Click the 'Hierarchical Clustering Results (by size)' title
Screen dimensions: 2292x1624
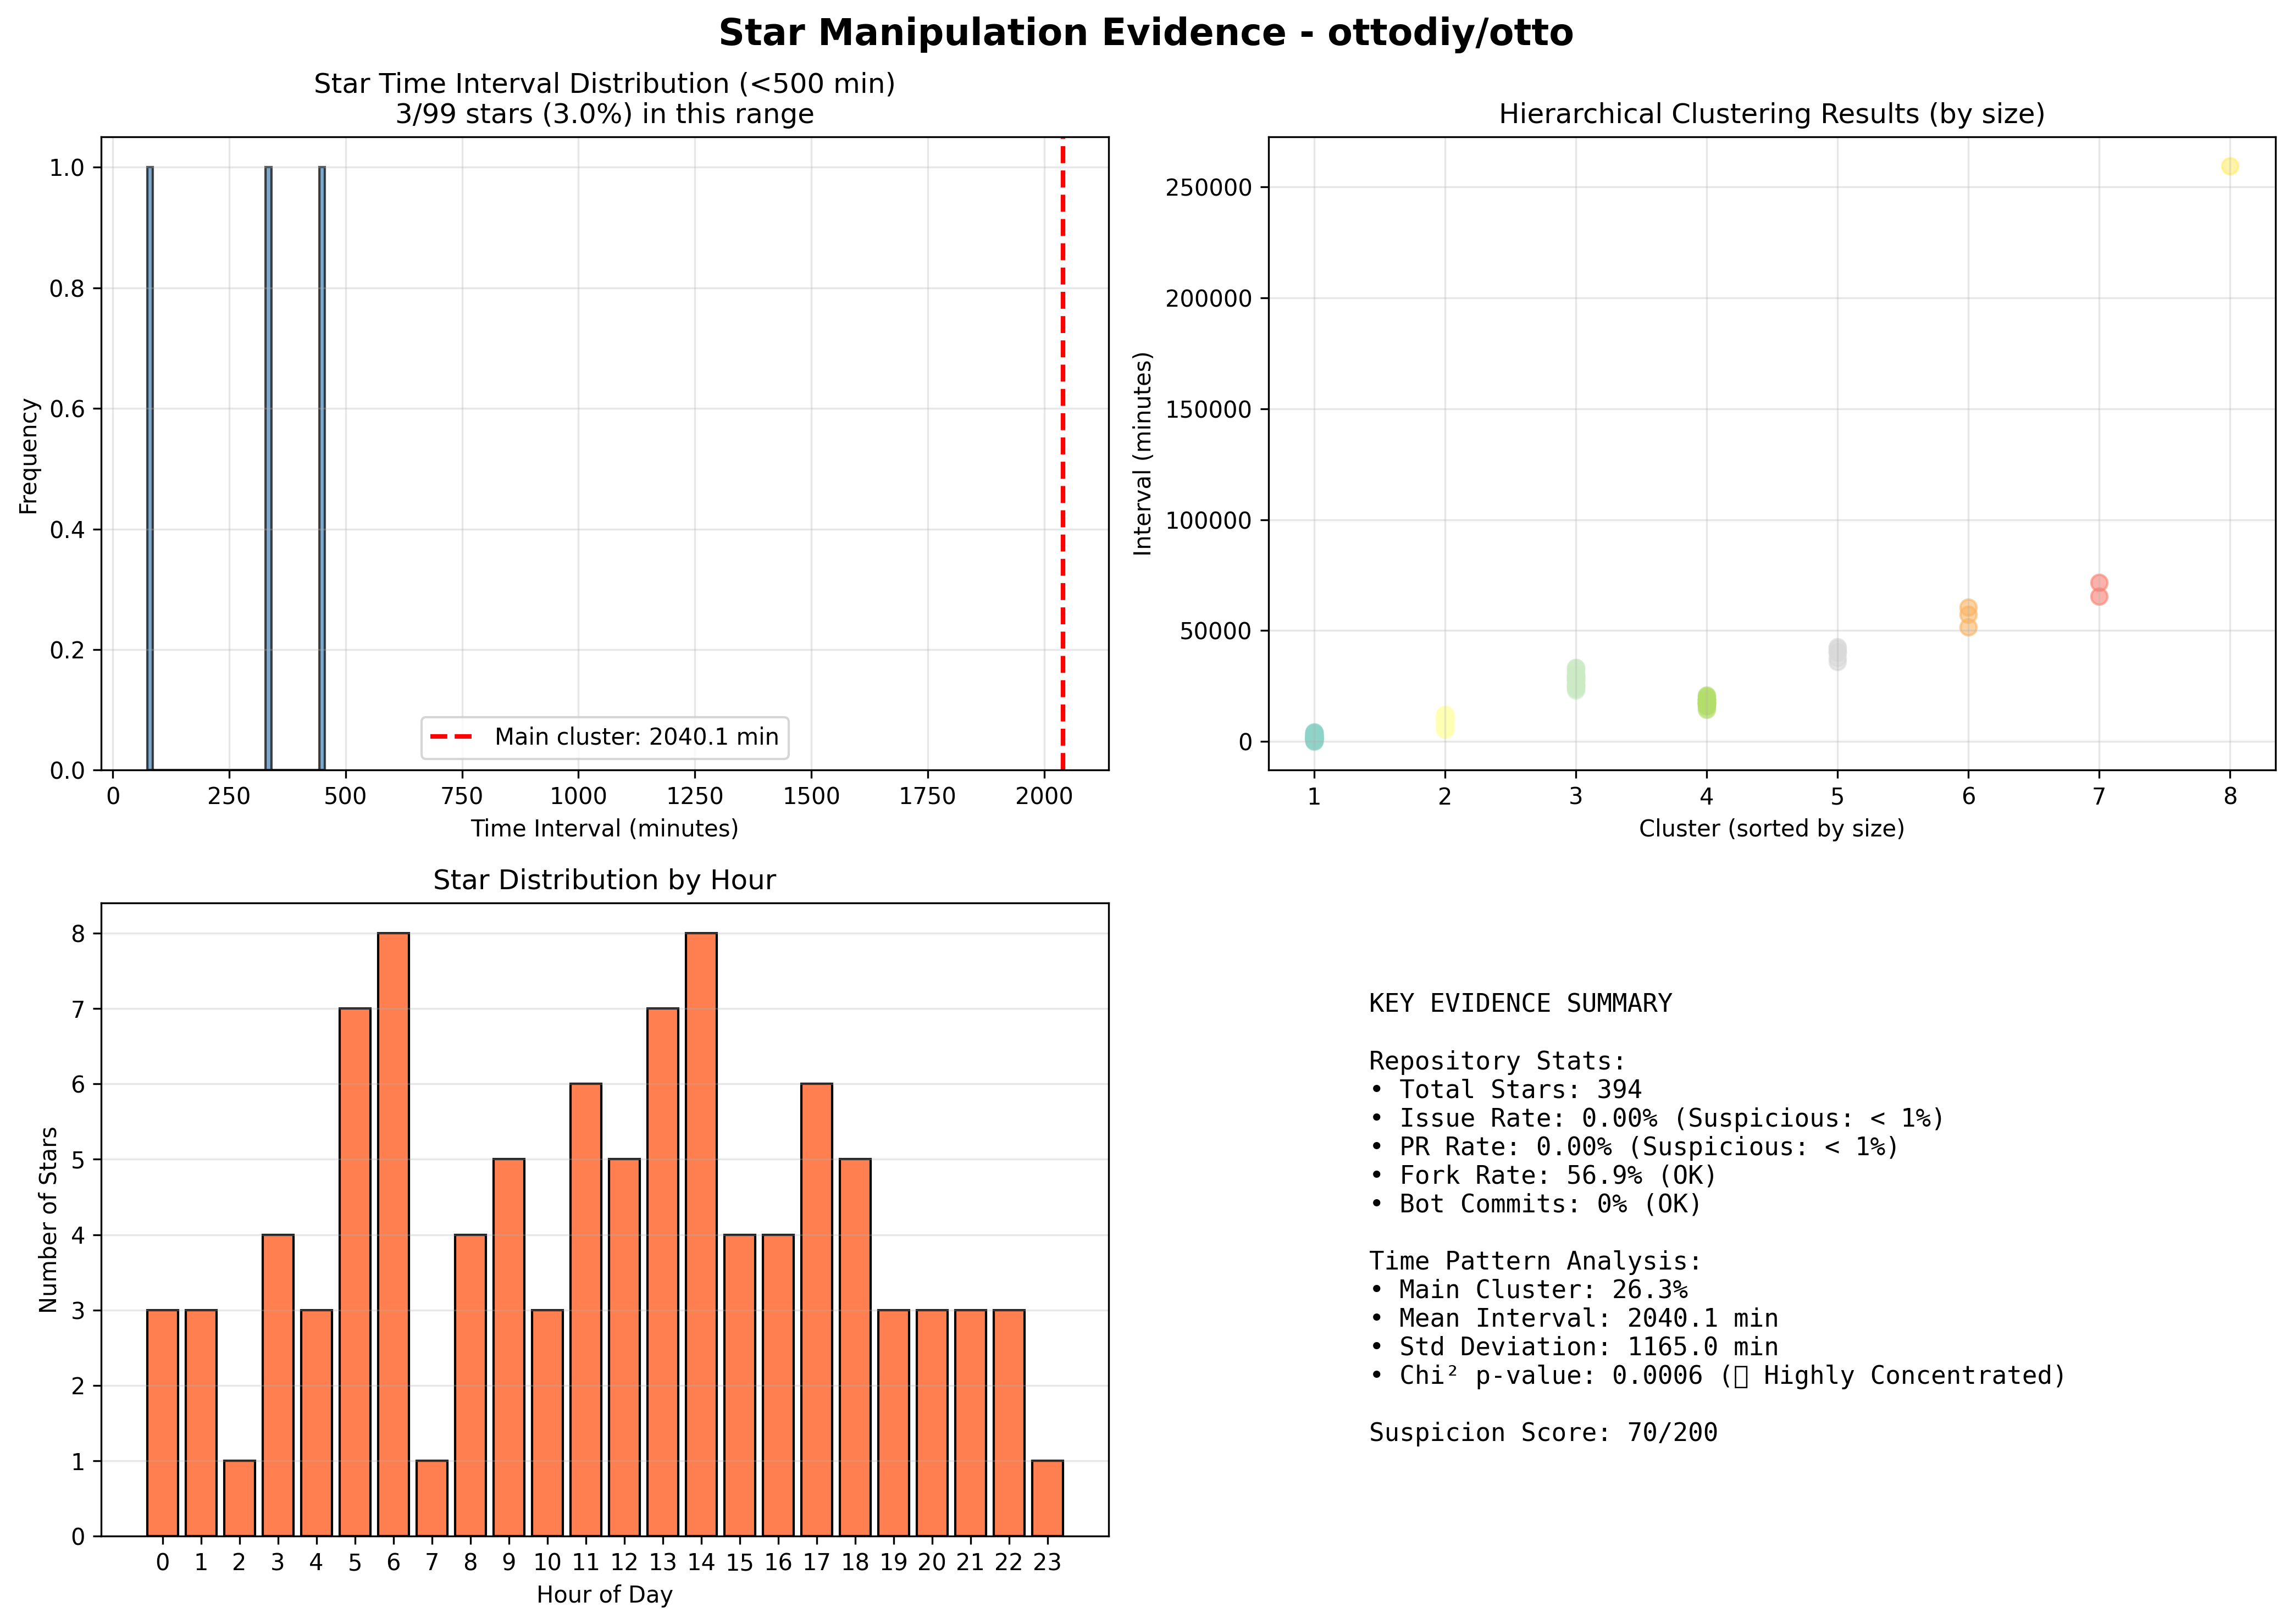[1771, 114]
